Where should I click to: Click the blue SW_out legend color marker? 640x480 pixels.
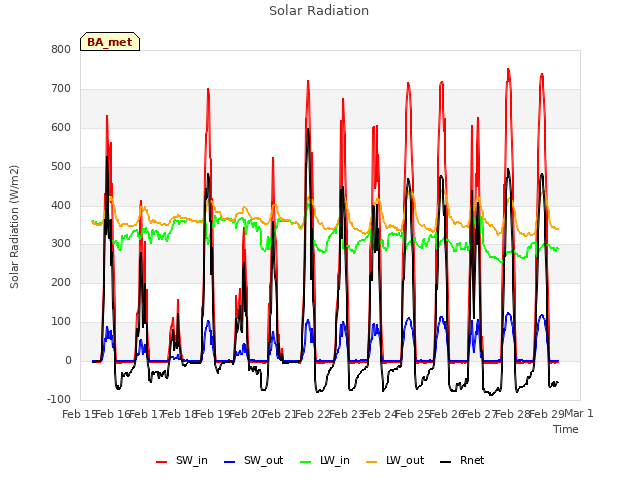[x=230, y=462]
